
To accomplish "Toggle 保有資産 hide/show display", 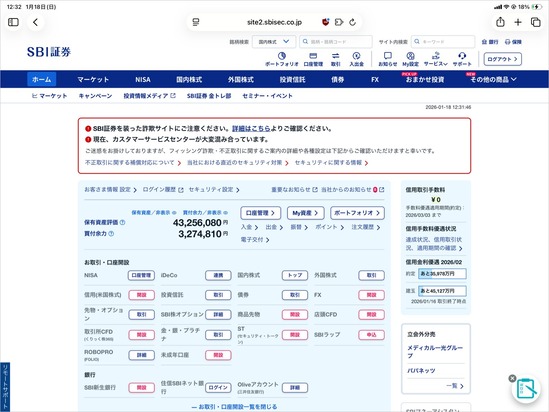I will click(x=154, y=212).
